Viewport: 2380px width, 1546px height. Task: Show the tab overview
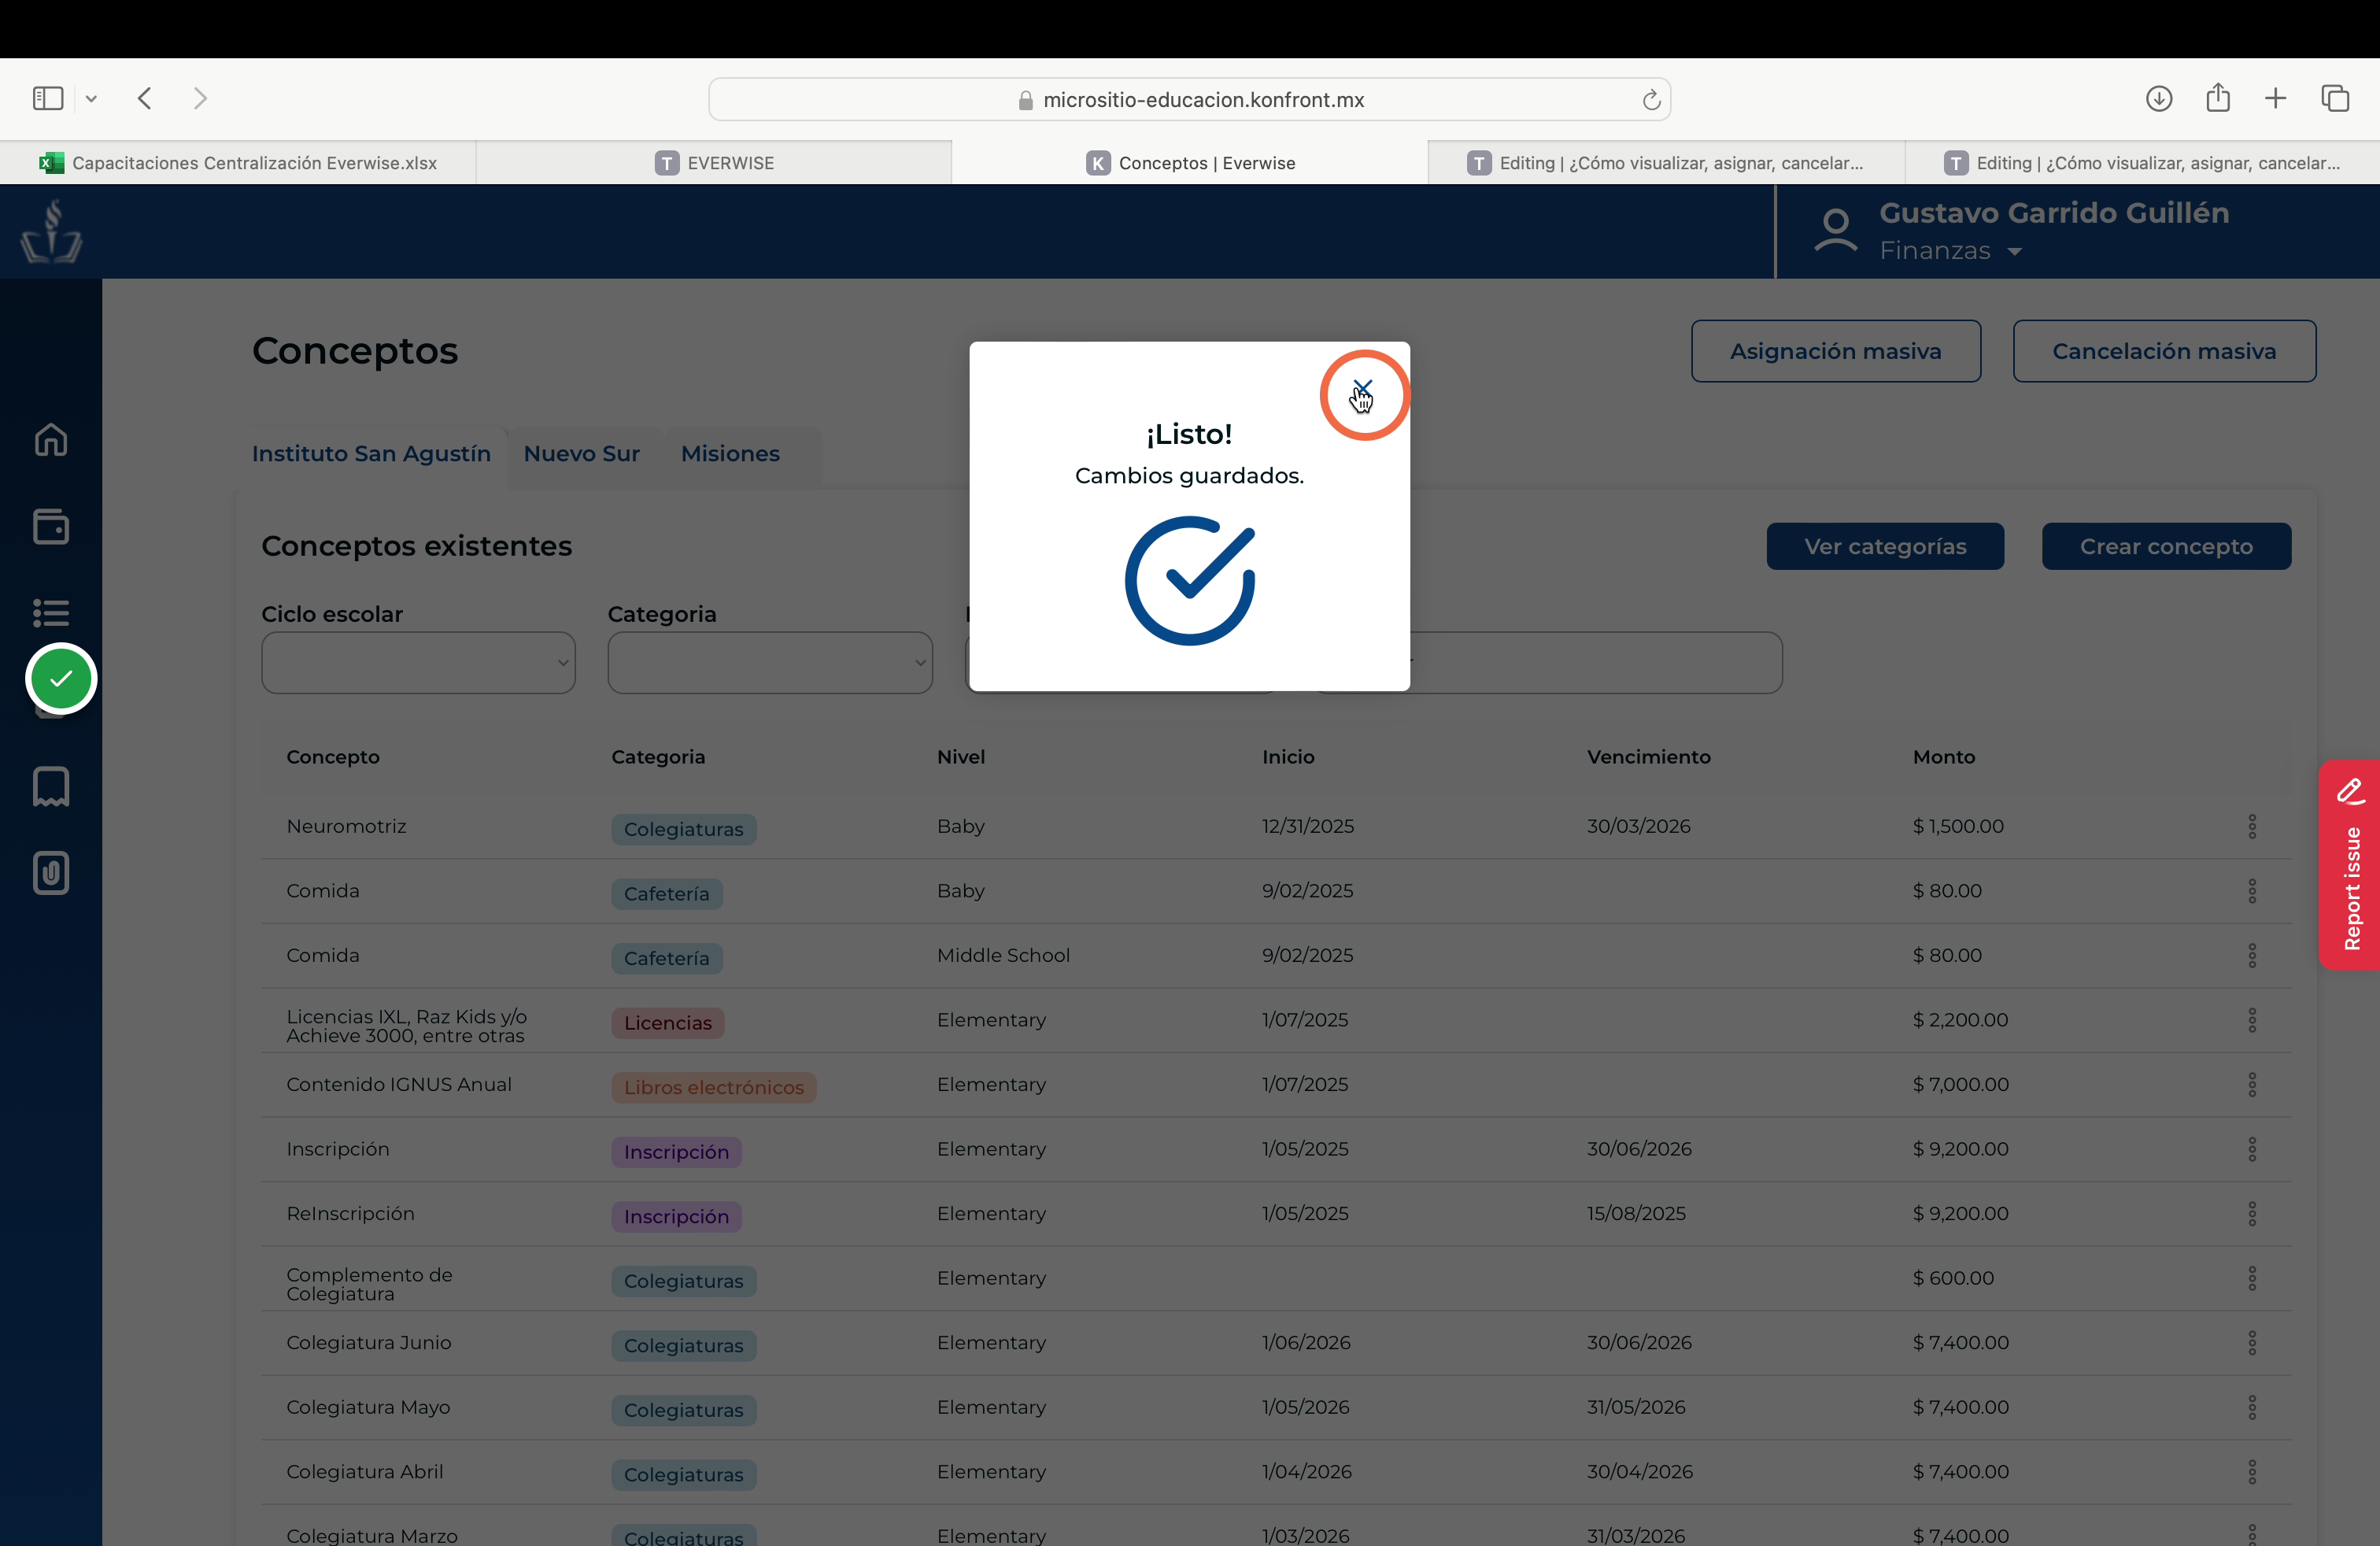pos(2335,98)
